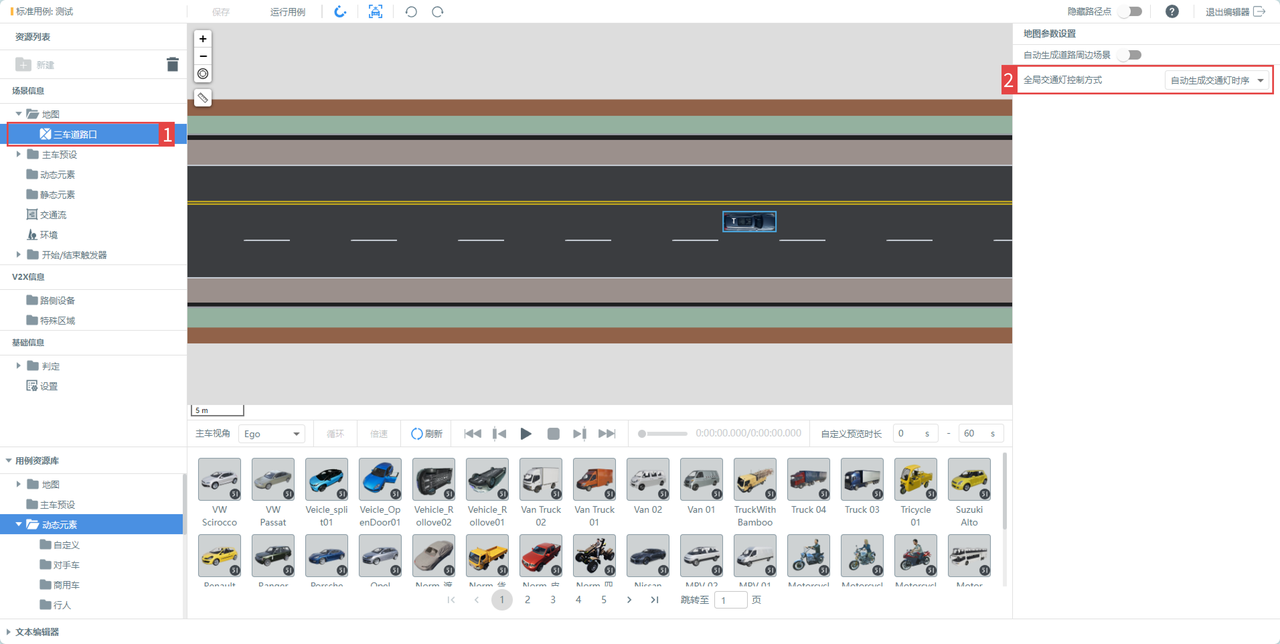Viewport: 1280px width, 644px height.
Task: Click the playback progress slider
Action: coord(663,434)
